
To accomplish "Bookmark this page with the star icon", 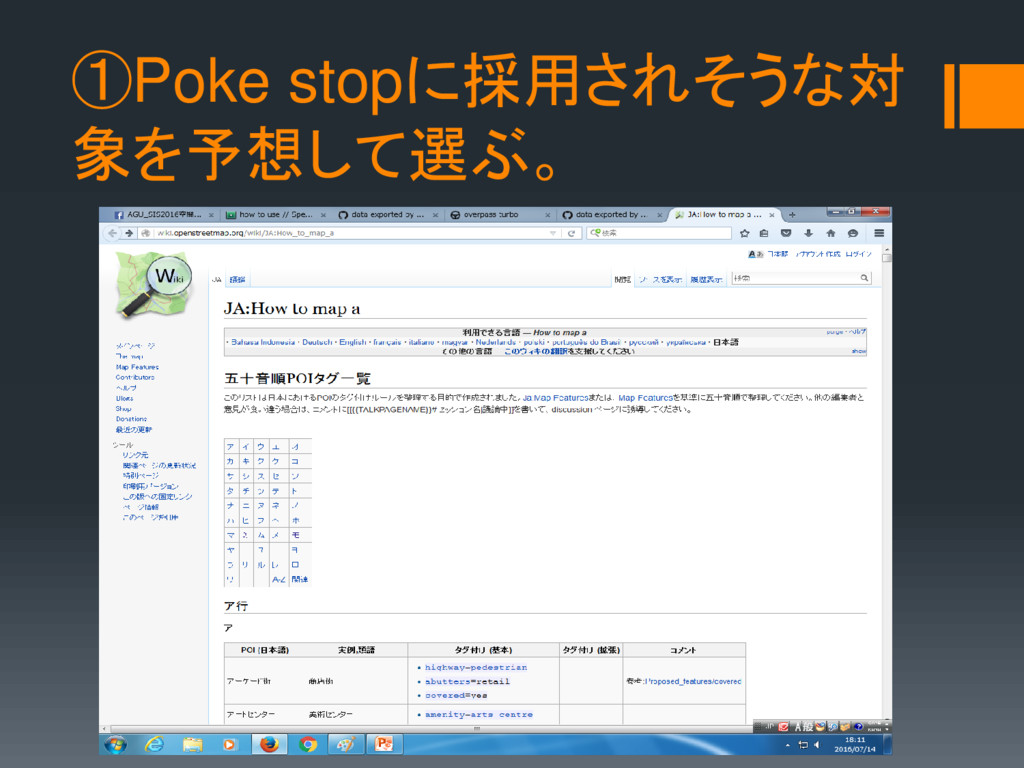I will pos(744,233).
